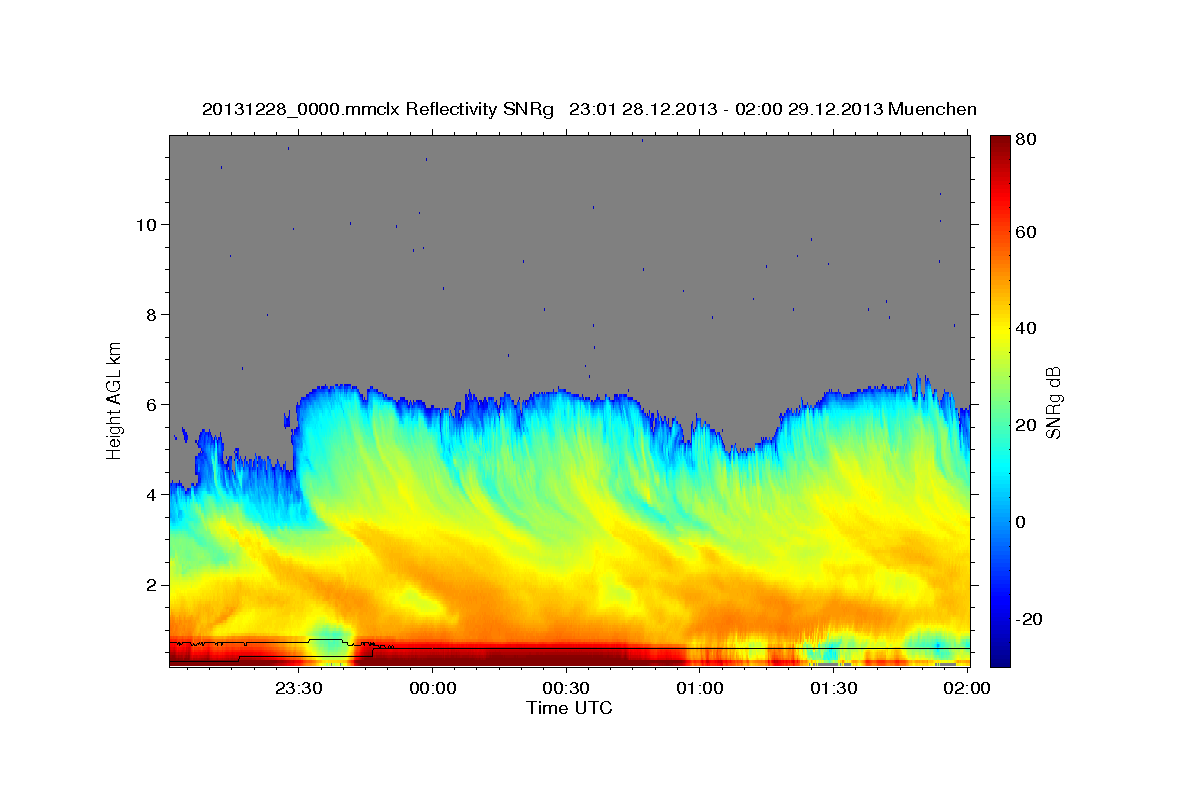Select the 'Height AGL km' axis label

114,400
